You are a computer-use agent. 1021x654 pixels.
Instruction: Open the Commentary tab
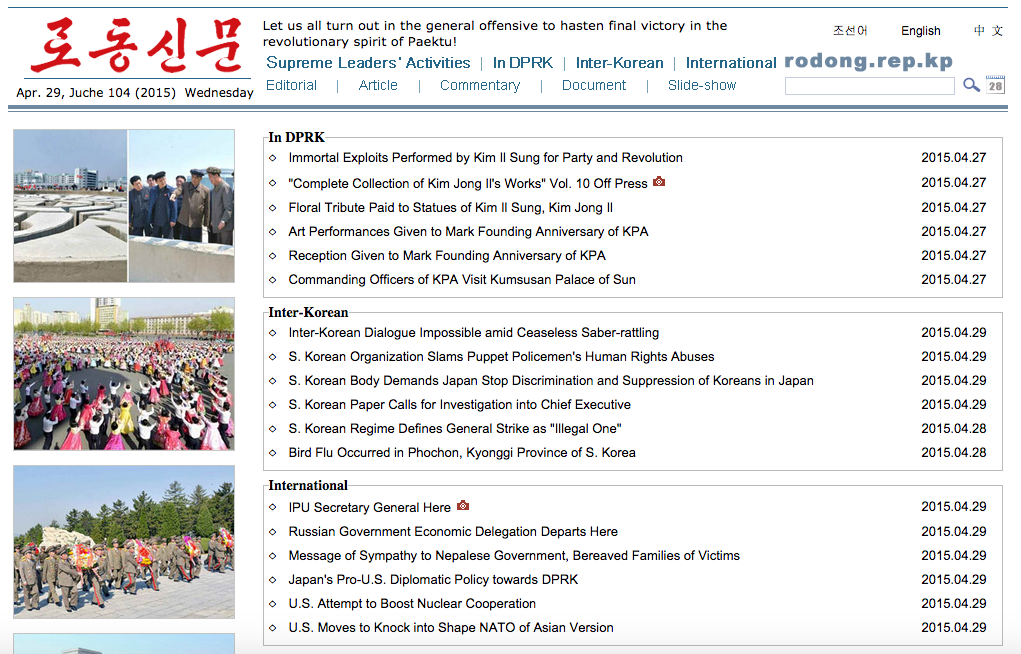480,85
